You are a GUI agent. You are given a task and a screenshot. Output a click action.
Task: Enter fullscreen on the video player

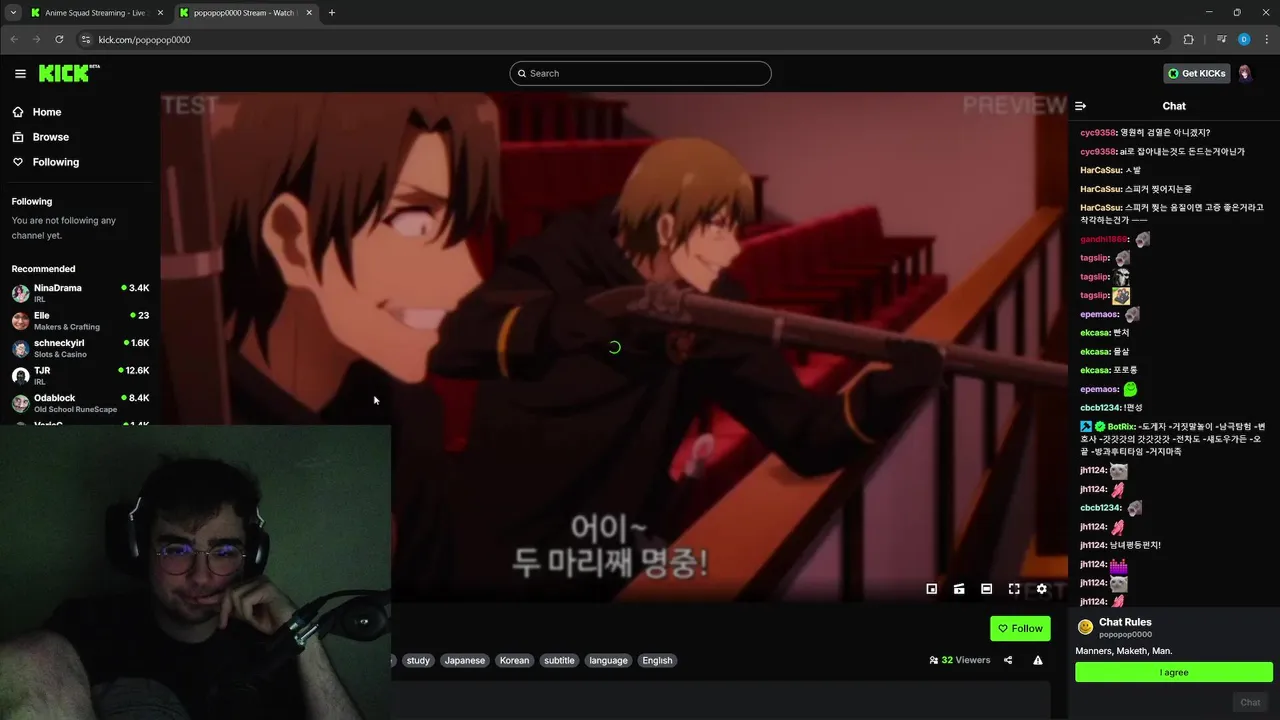[x=1014, y=589]
